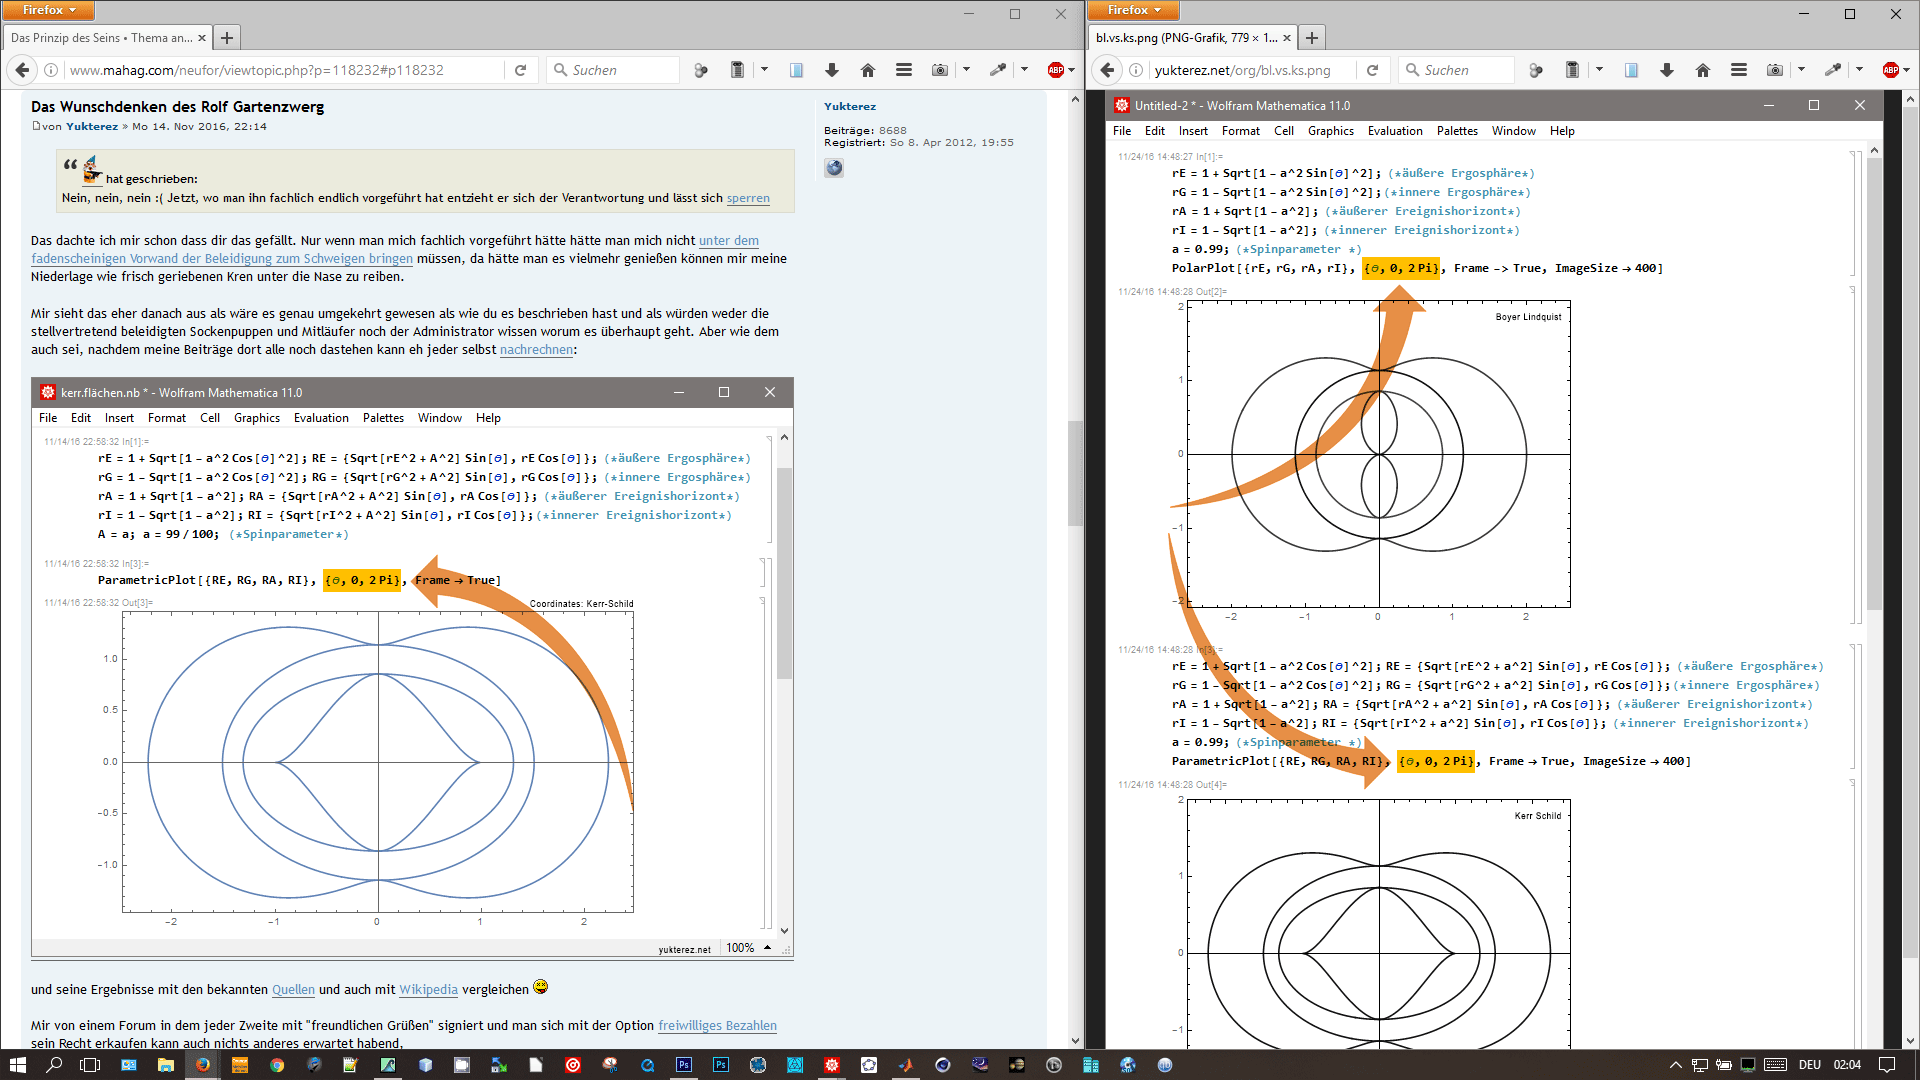The image size is (1920, 1080).
Task: Open left Firefox menu button dropdown
Action: coord(48,10)
